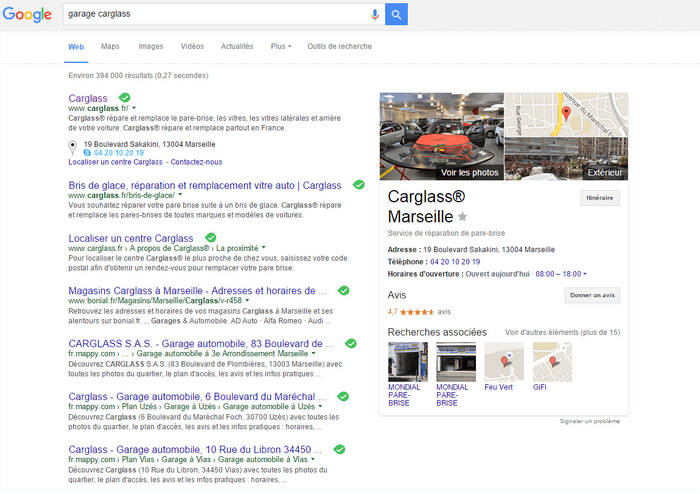Click the Itinéraire button
The image size is (700, 494).
[600, 198]
